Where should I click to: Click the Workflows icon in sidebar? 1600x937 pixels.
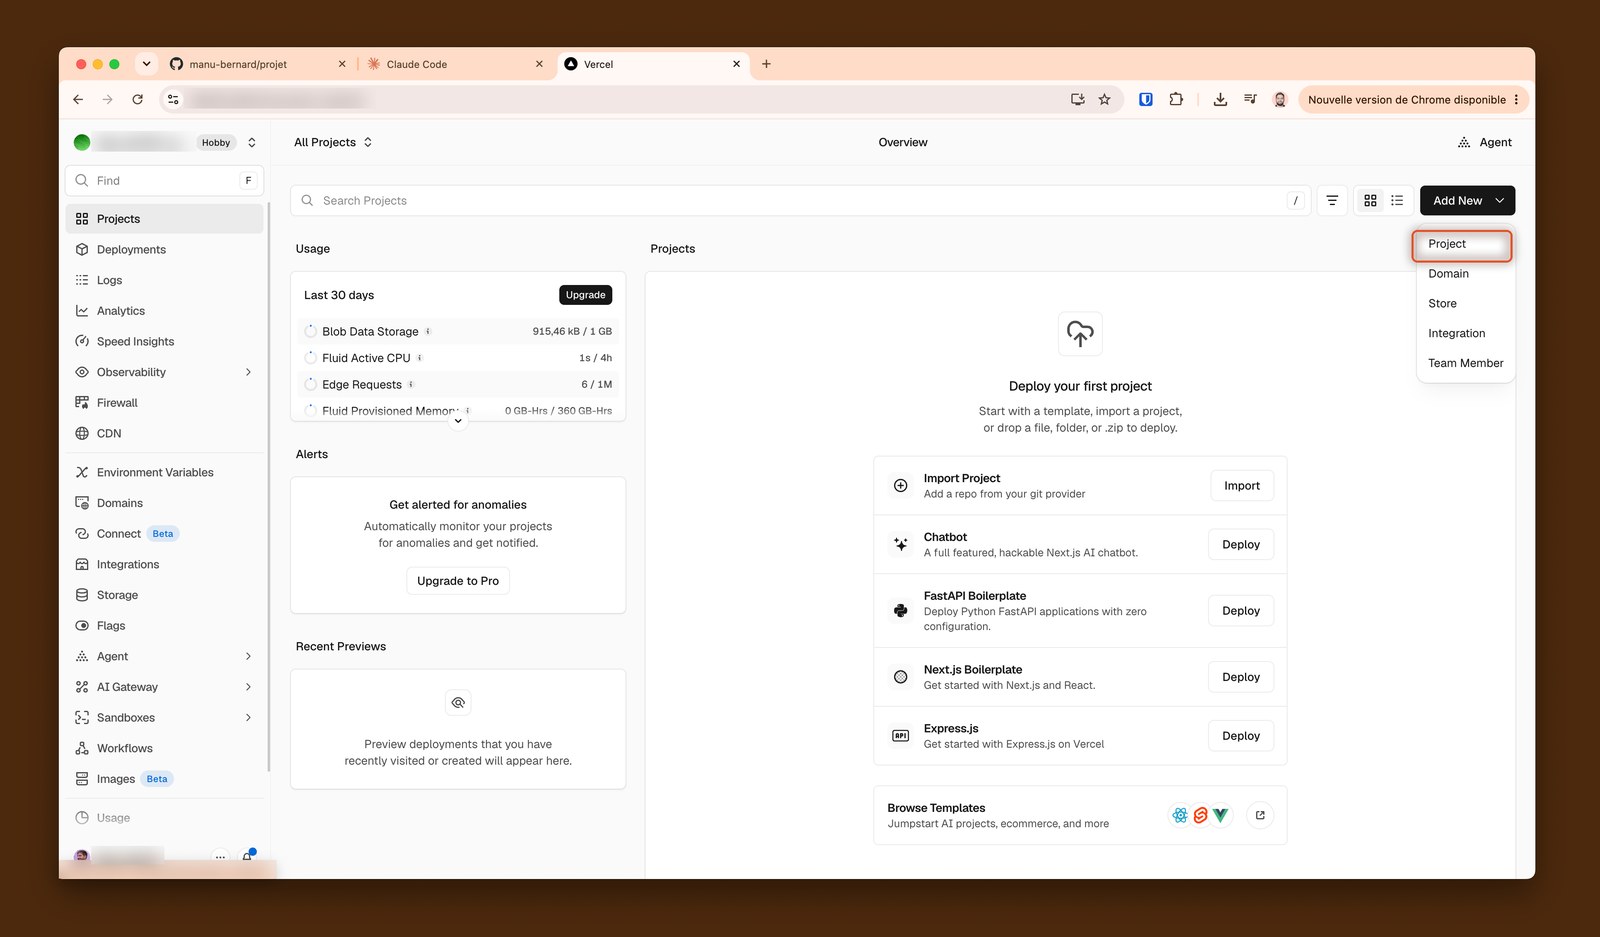[82, 748]
